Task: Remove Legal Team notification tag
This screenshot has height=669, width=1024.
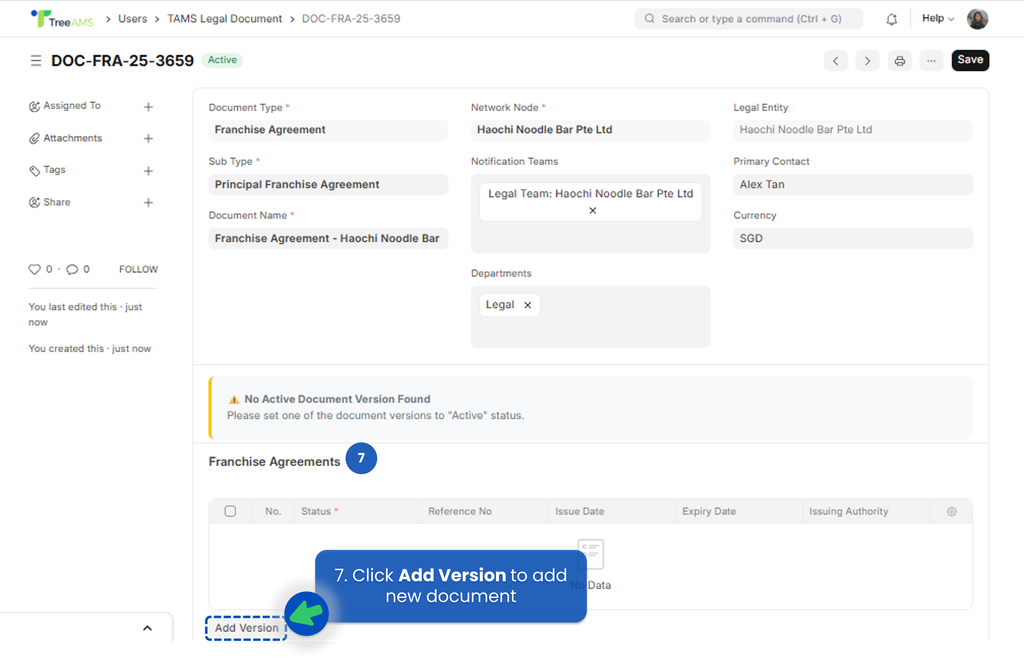Action: click(592, 211)
